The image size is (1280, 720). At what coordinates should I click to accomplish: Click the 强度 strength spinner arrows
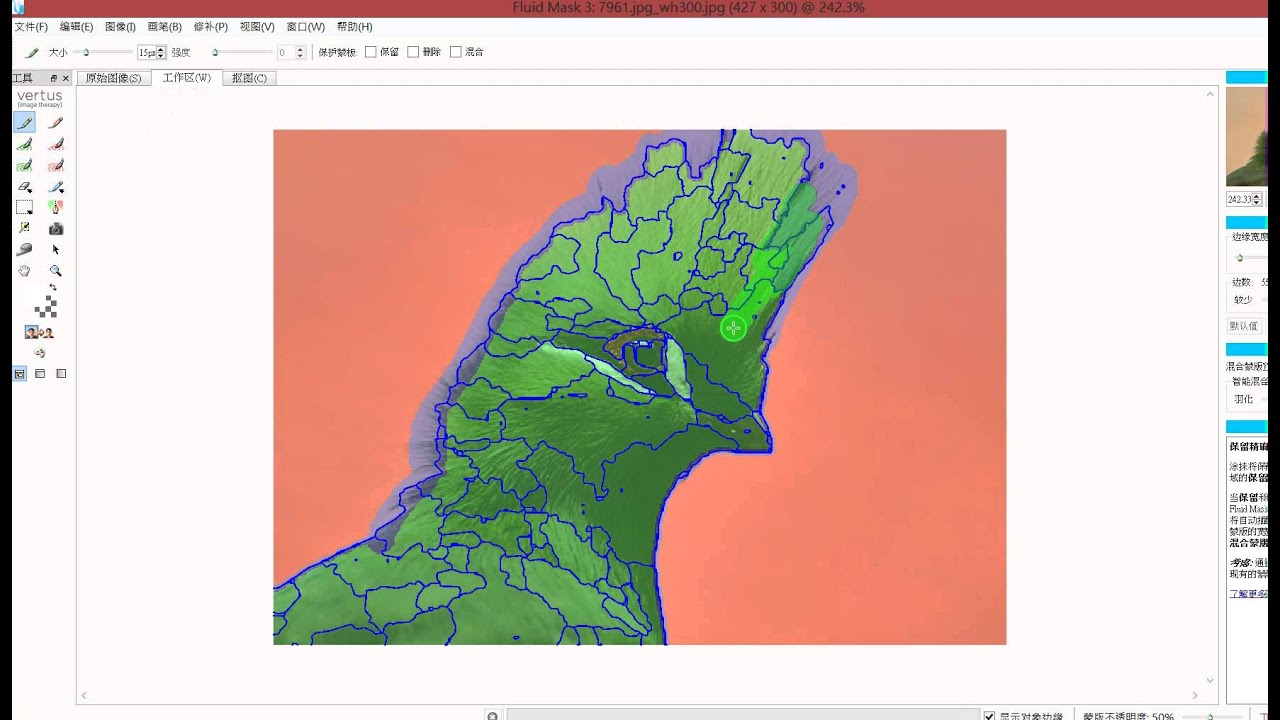click(x=299, y=52)
